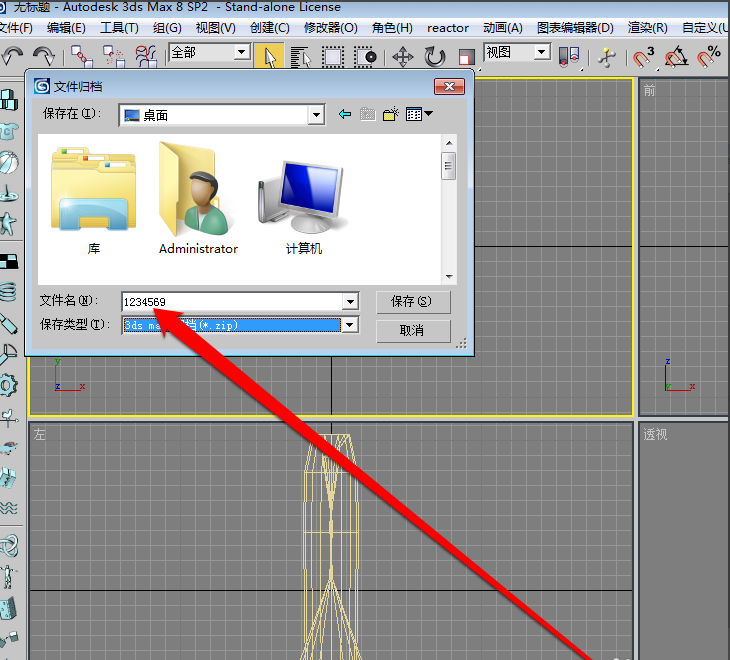Viewport: 730px width, 660px height.
Task: Open reference coordinate dropdown showing 视图
Action: tap(541, 52)
